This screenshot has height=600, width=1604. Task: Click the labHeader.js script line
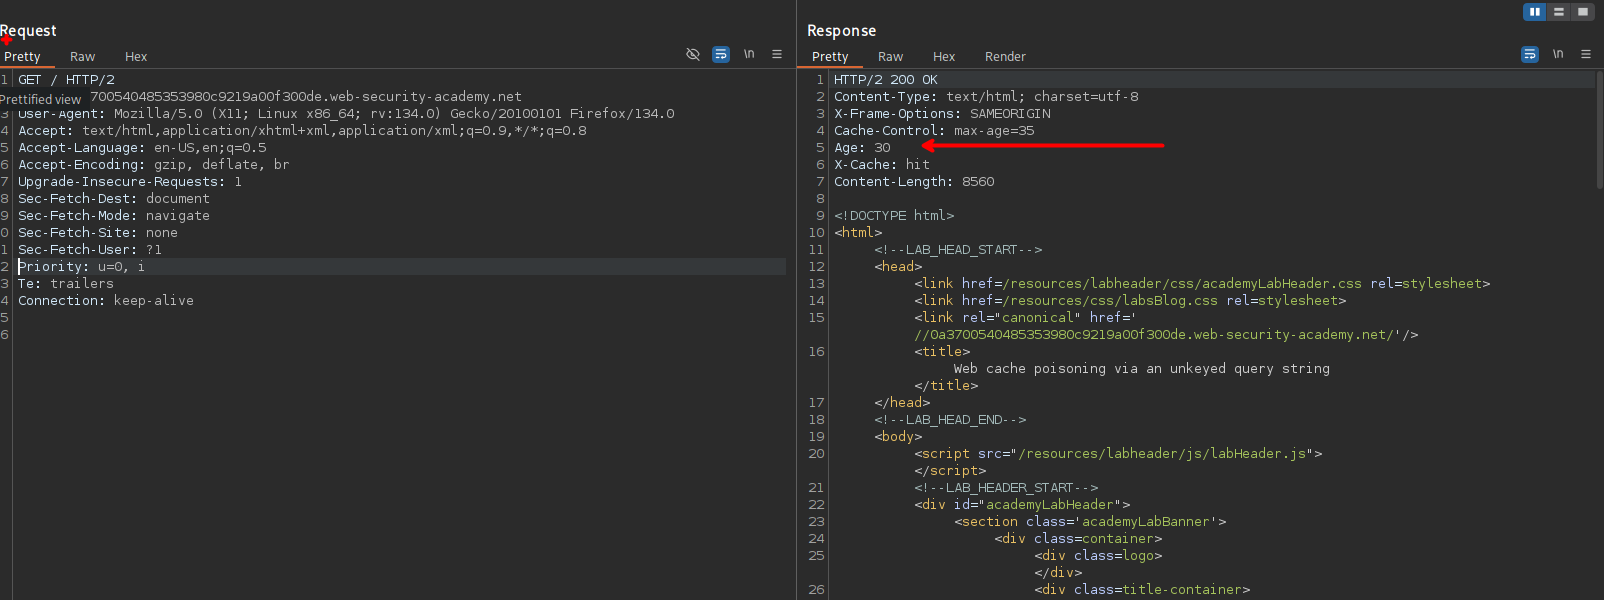tap(1118, 453)
